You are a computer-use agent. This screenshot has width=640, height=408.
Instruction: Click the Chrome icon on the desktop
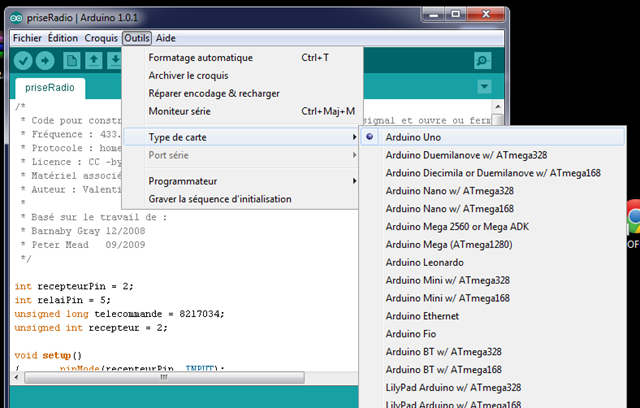point(633,216)
